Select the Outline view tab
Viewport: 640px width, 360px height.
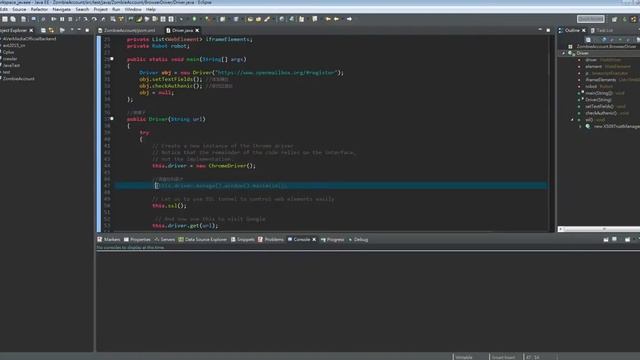(x=572, y=30)
